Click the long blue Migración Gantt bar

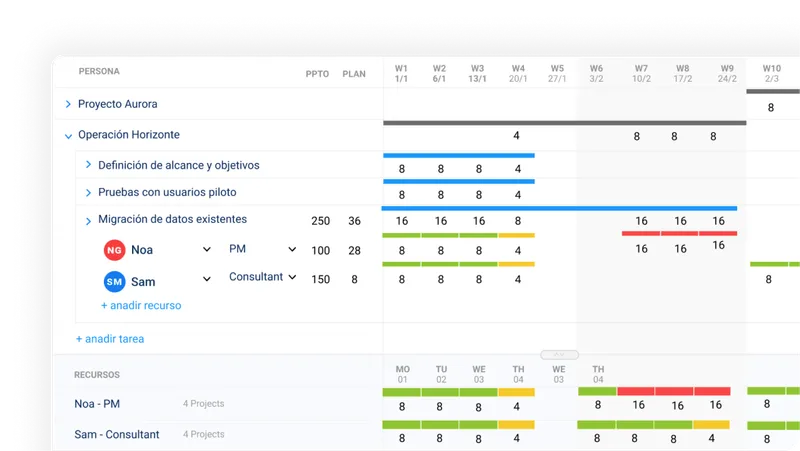click(559, 208)
